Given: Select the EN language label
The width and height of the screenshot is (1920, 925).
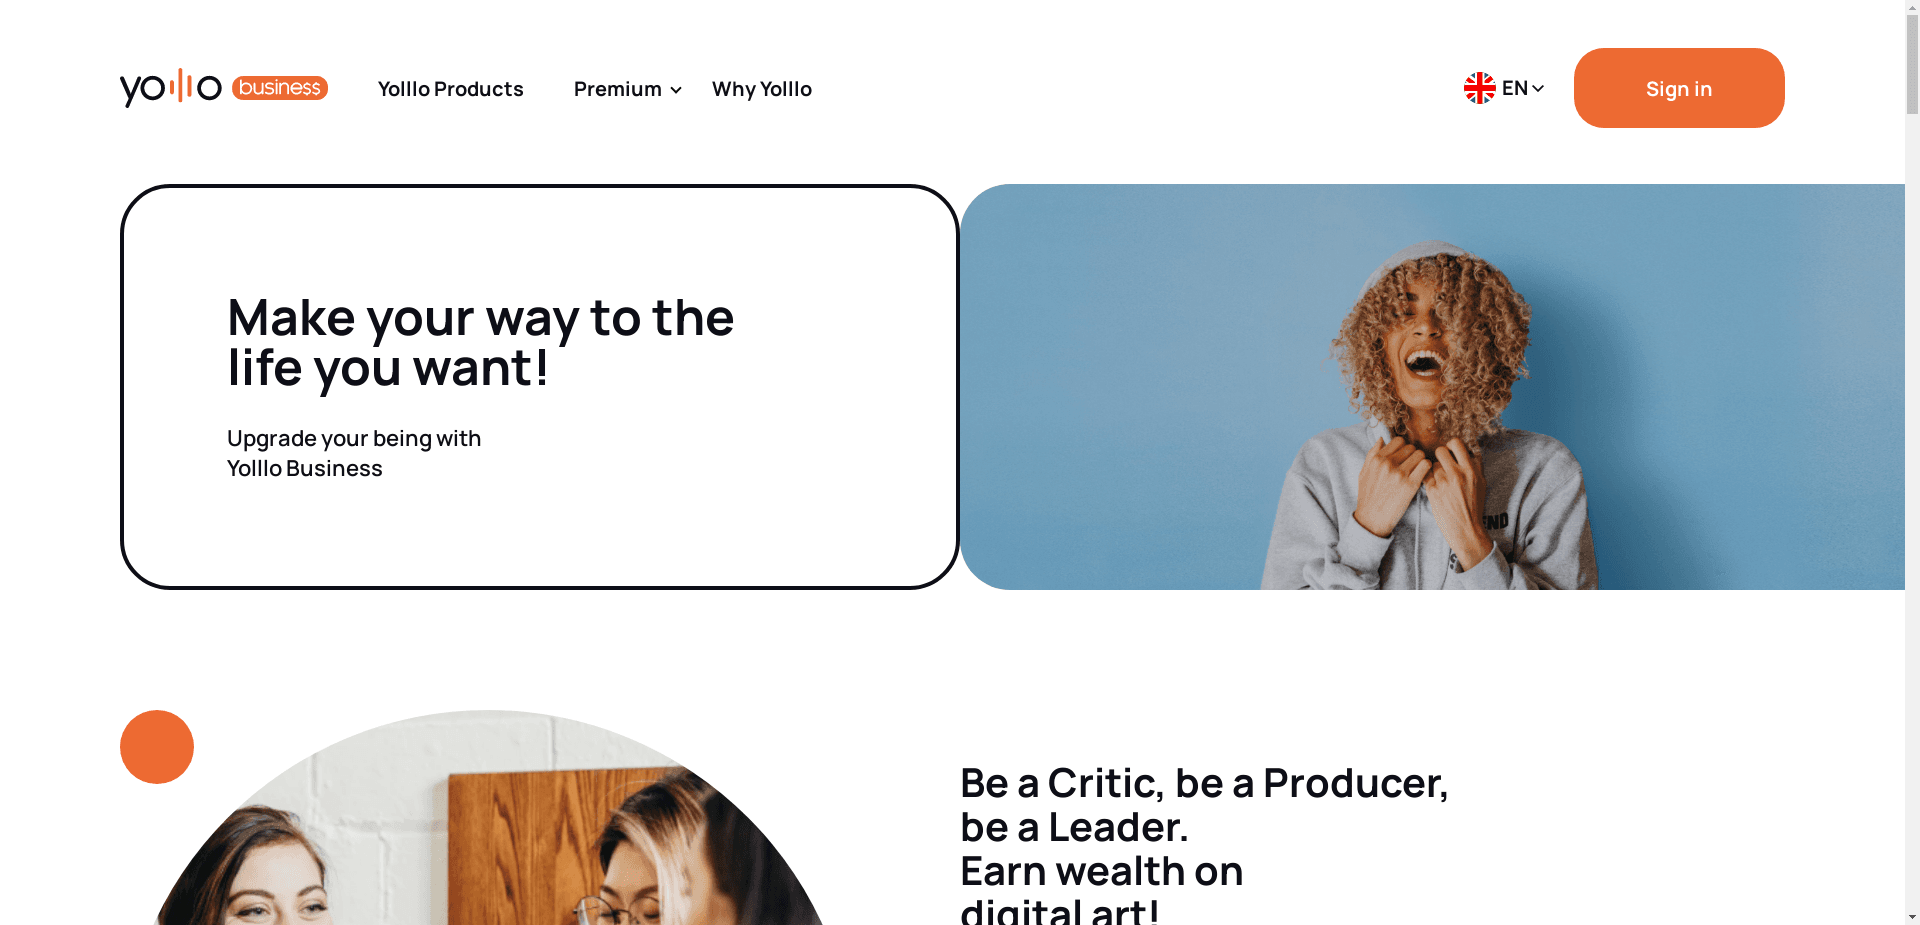Looking at the screenshot, I should (x=1515, y=88).
